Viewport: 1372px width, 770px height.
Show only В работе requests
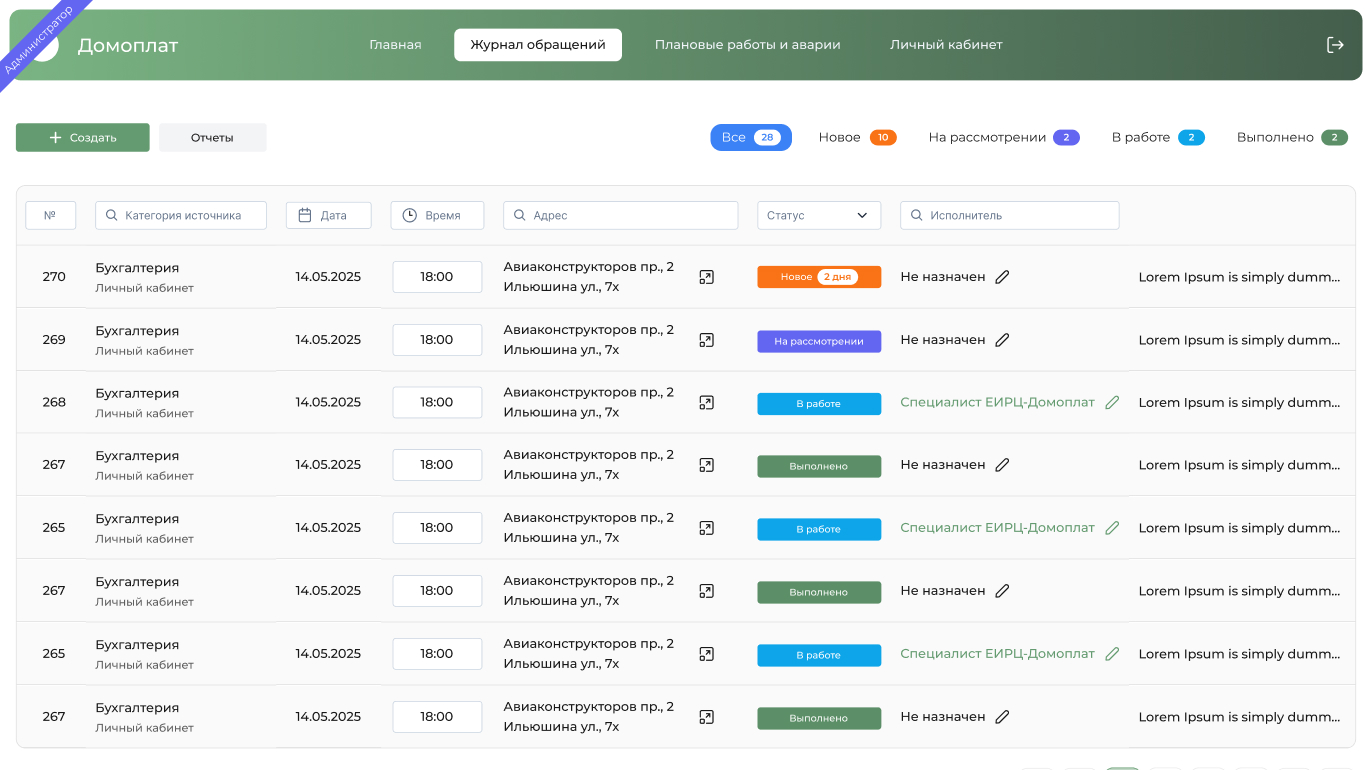pos(1157,137)
